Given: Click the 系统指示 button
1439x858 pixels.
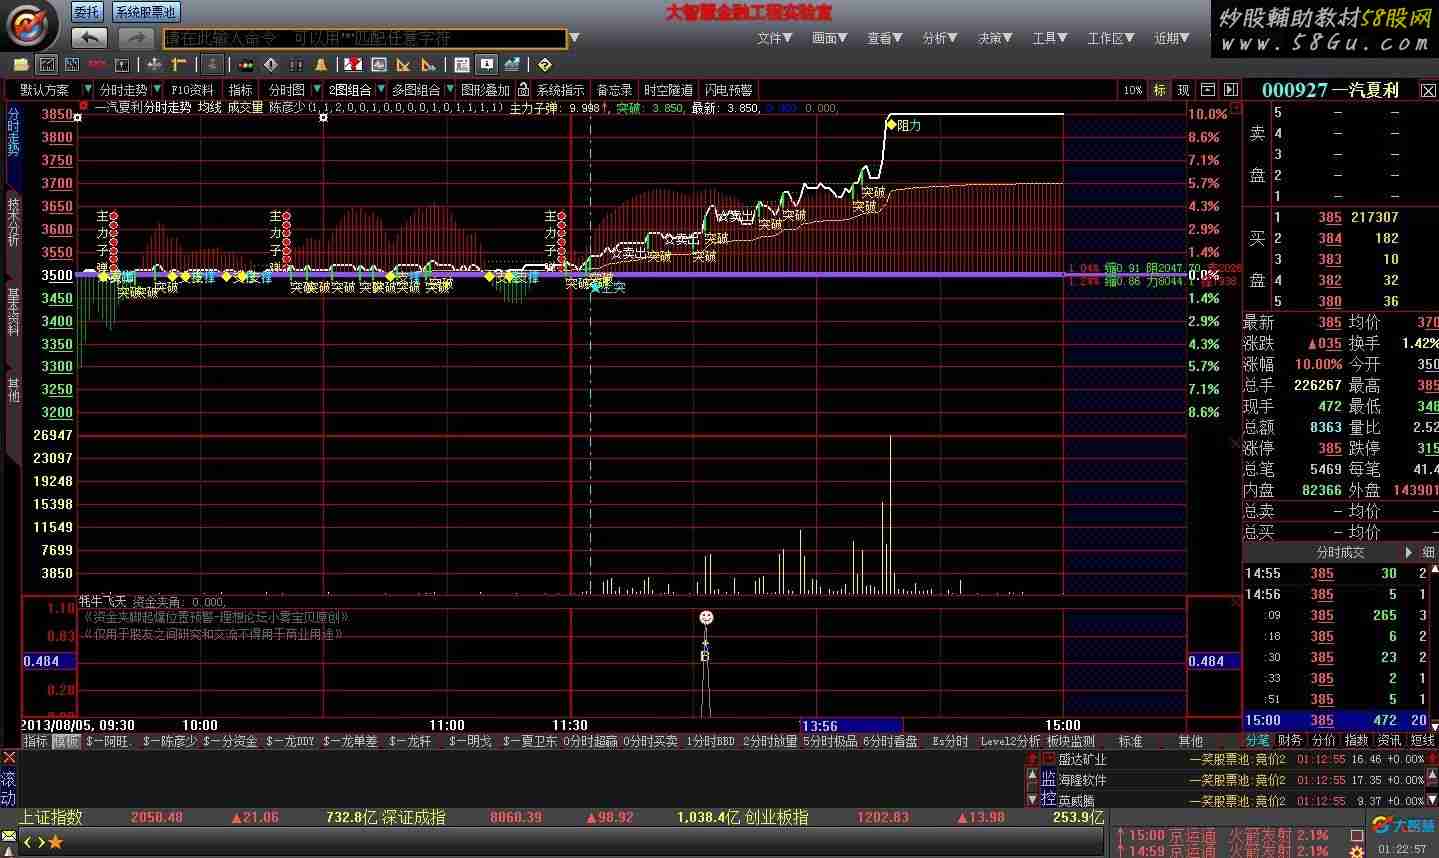Looking at the screenshot, I should (x=560, y=90).
